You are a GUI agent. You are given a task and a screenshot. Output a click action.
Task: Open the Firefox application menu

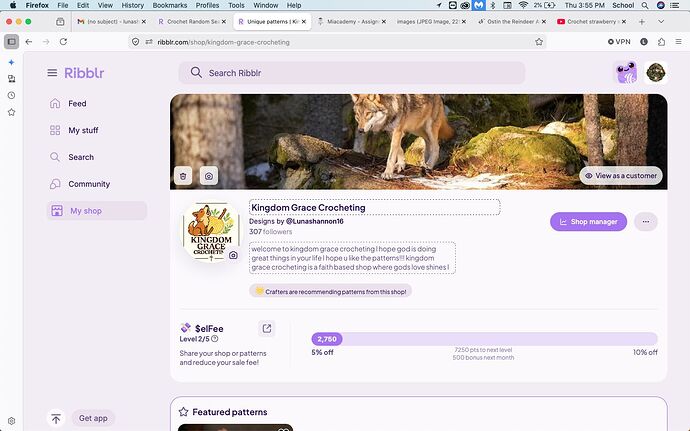click(679, 42)
